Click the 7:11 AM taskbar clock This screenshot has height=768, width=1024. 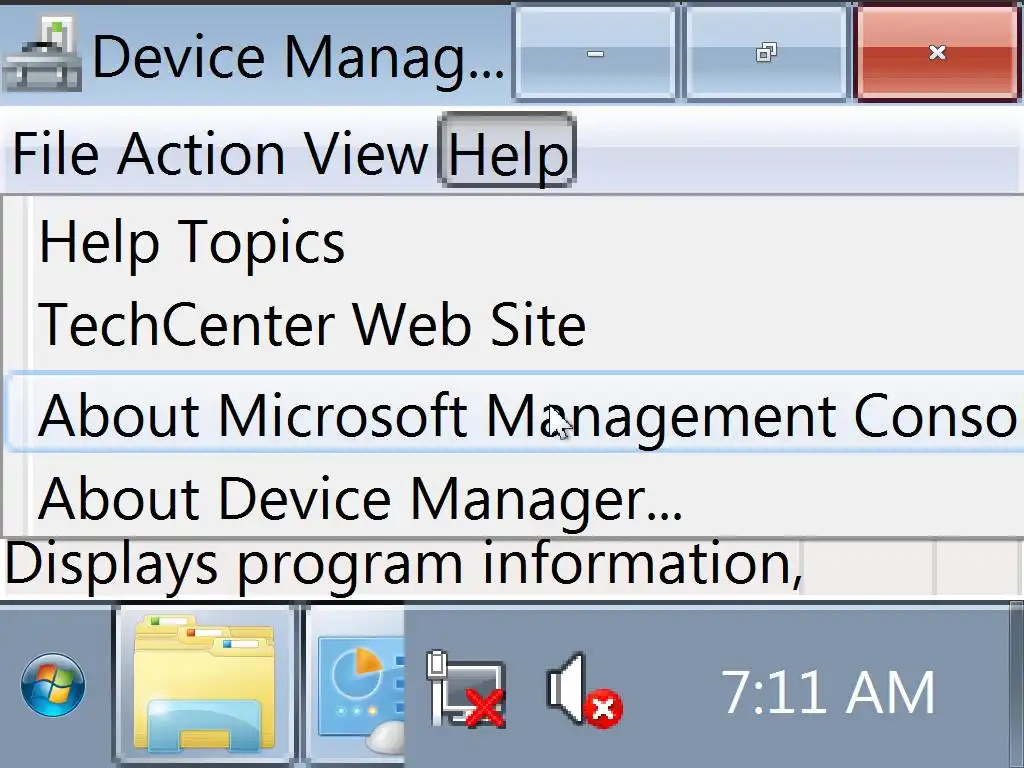pos(828,692)
